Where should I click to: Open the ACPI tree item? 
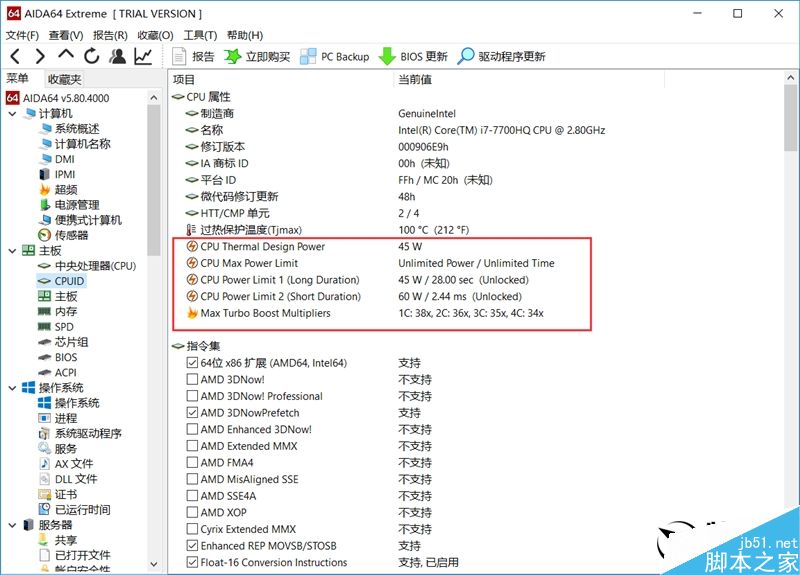[58, 372]
